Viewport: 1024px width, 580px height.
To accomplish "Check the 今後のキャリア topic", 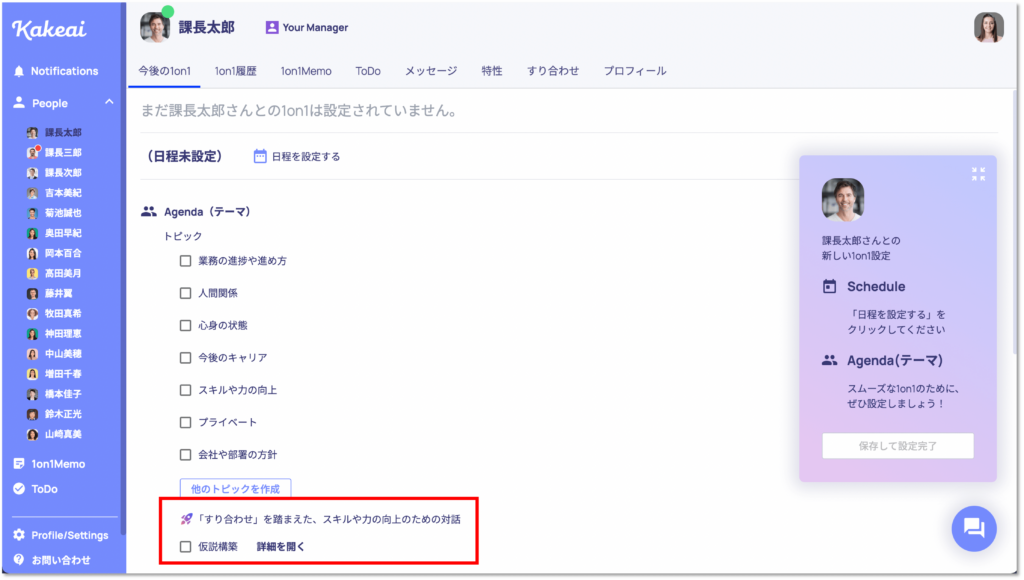I will (x=185, y=358).
